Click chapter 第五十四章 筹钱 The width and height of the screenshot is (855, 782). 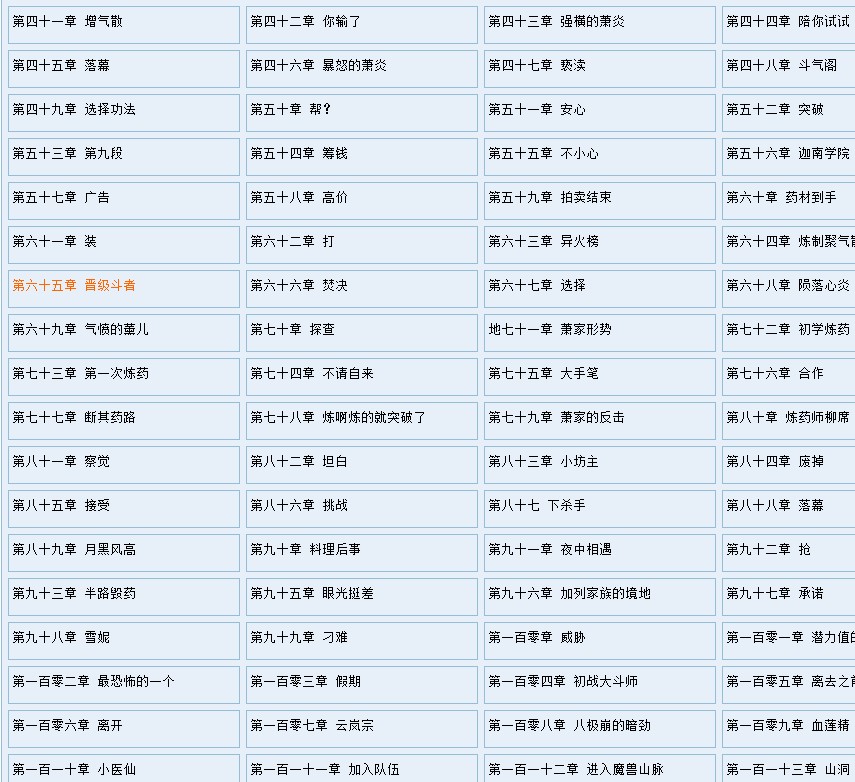tap(299, 154)
